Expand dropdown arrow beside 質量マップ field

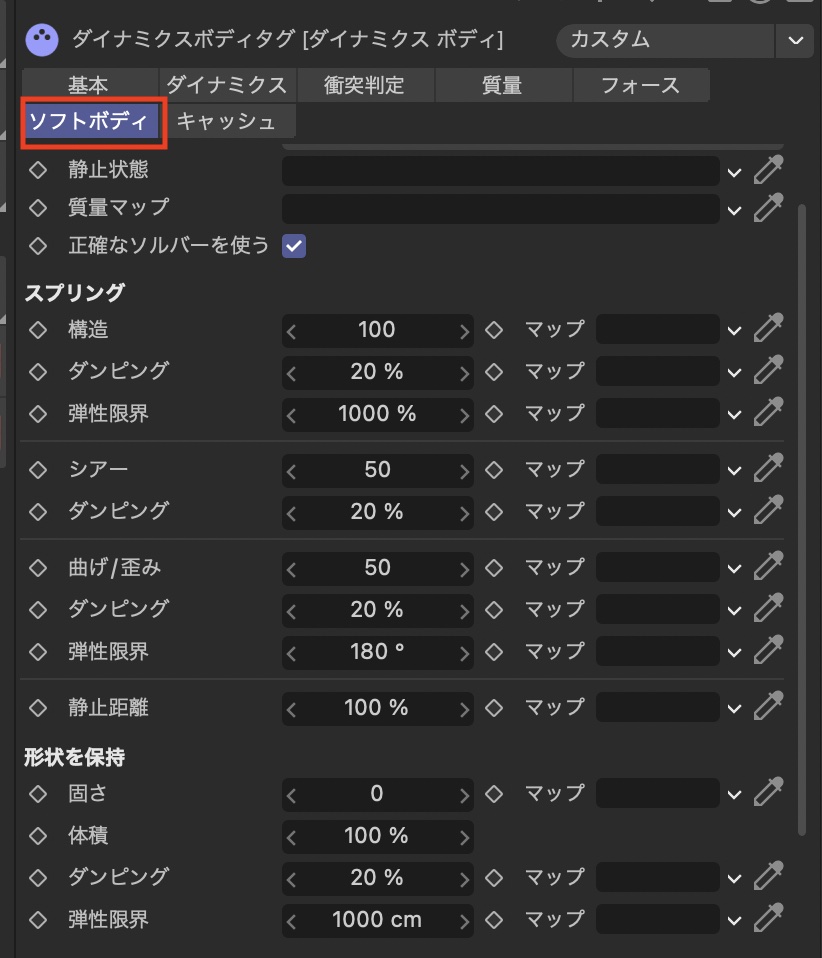(735, 209)
